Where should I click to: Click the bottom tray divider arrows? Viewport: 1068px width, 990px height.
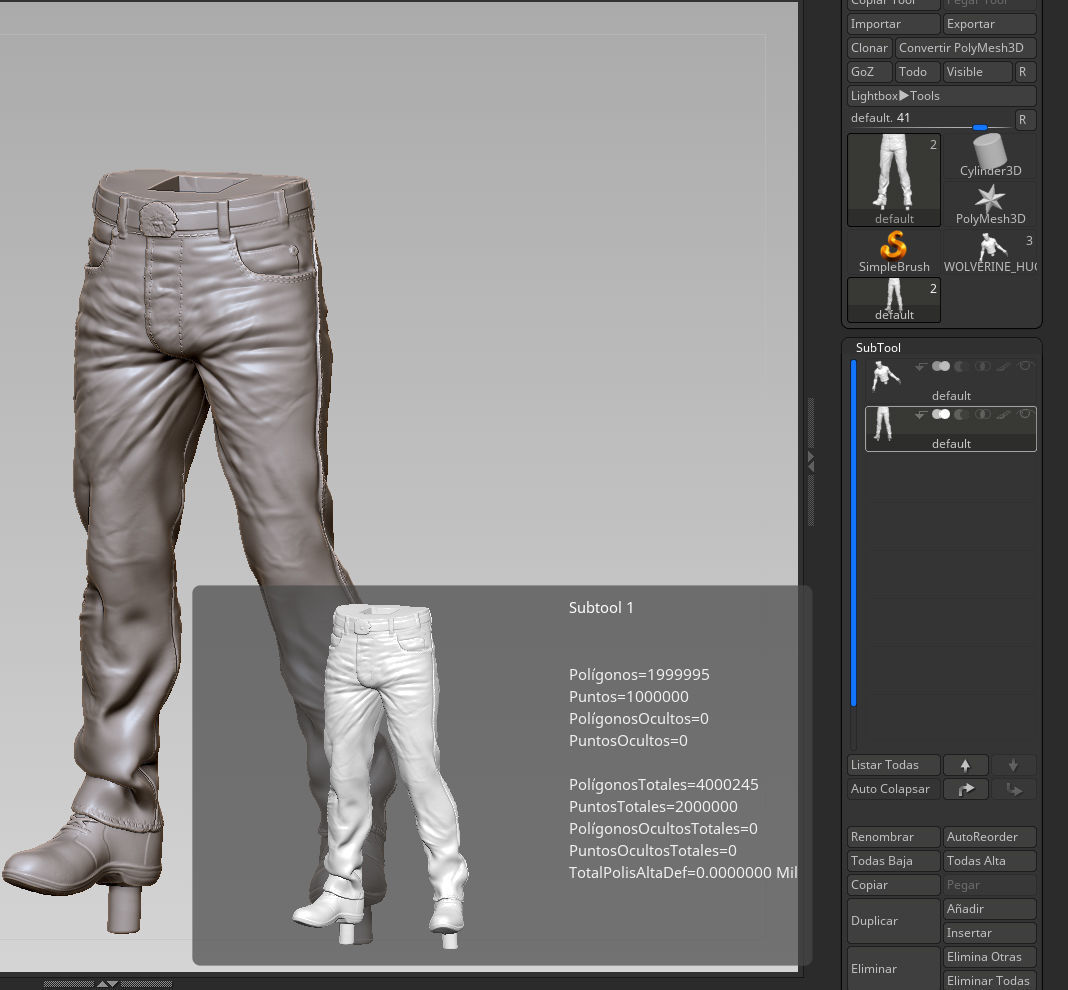pyautogui.click(x=108, y=984)
